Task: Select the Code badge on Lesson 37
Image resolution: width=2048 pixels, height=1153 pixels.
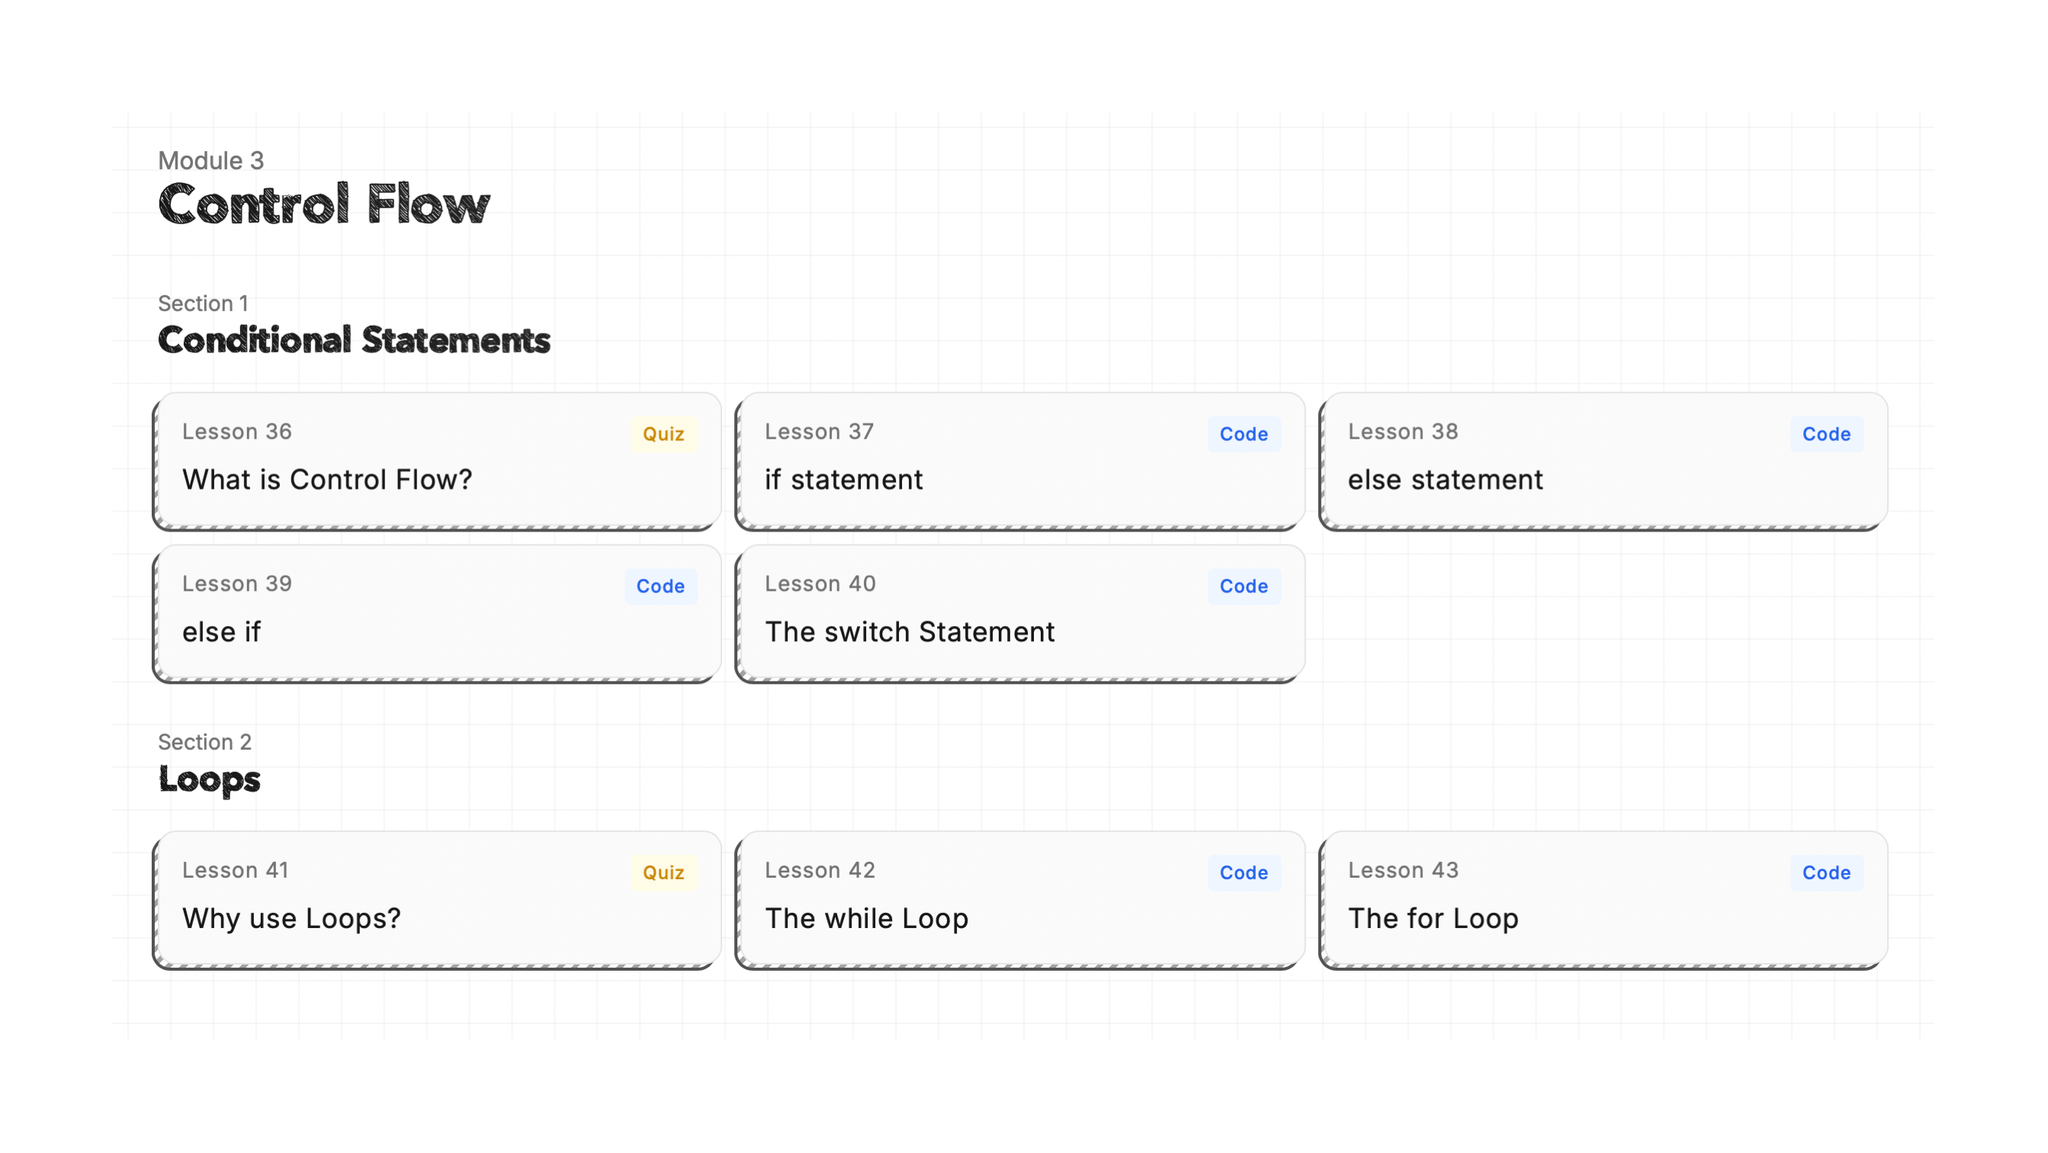Action: click(1243, 434)
